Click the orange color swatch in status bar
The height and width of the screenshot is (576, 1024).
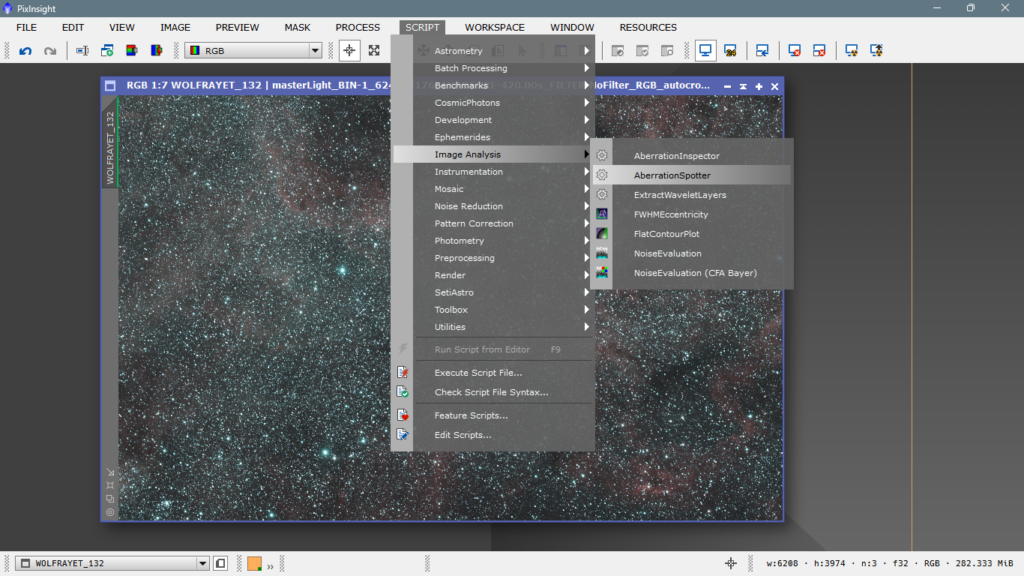255,563
